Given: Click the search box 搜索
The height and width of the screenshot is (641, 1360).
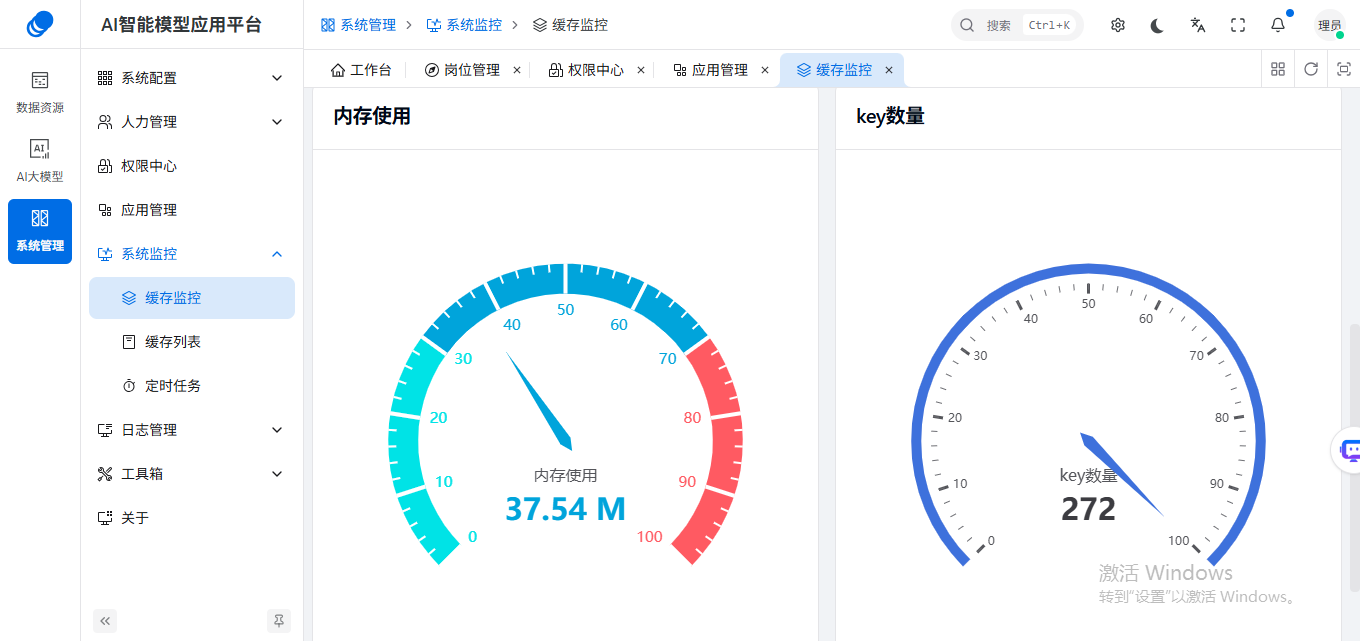Looking at the screenshot, I should [1017, 25].
